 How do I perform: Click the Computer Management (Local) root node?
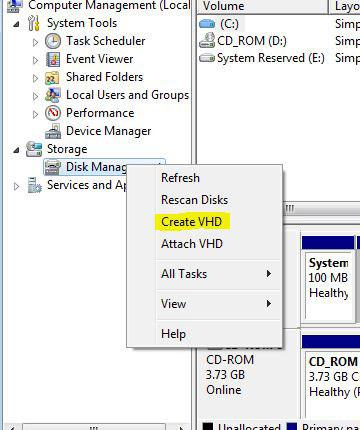pos(109,5)
